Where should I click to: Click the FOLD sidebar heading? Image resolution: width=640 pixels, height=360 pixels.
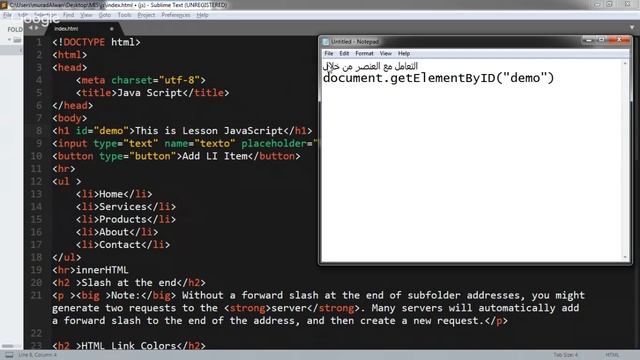pos(15,29)
